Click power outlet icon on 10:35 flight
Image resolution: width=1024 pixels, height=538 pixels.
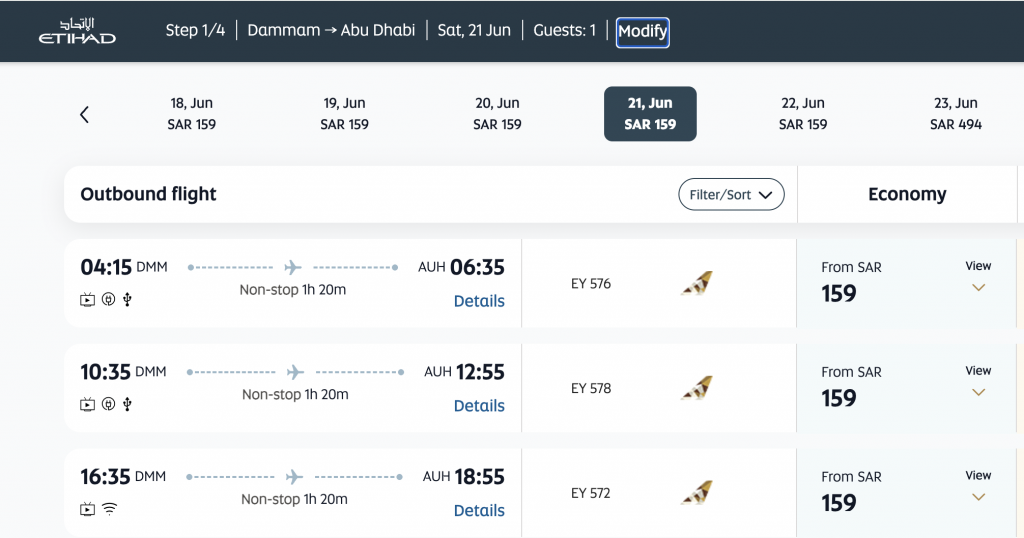(x=109, y=405)
